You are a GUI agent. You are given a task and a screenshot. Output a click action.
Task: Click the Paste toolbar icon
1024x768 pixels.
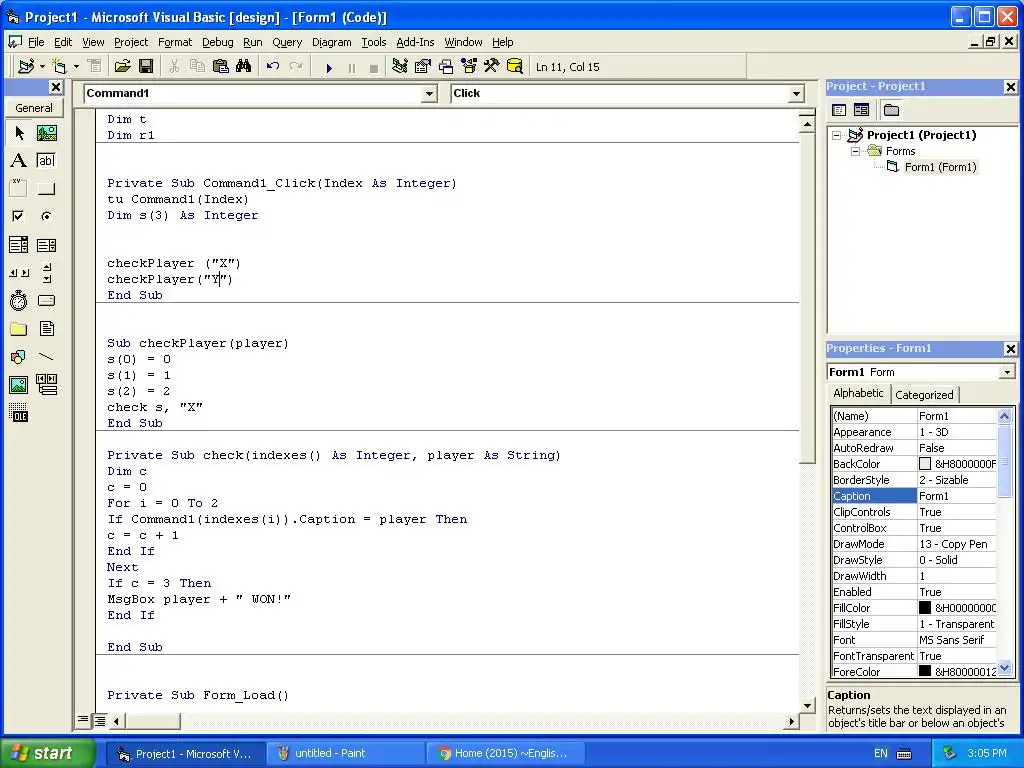[x=221, y=67]
